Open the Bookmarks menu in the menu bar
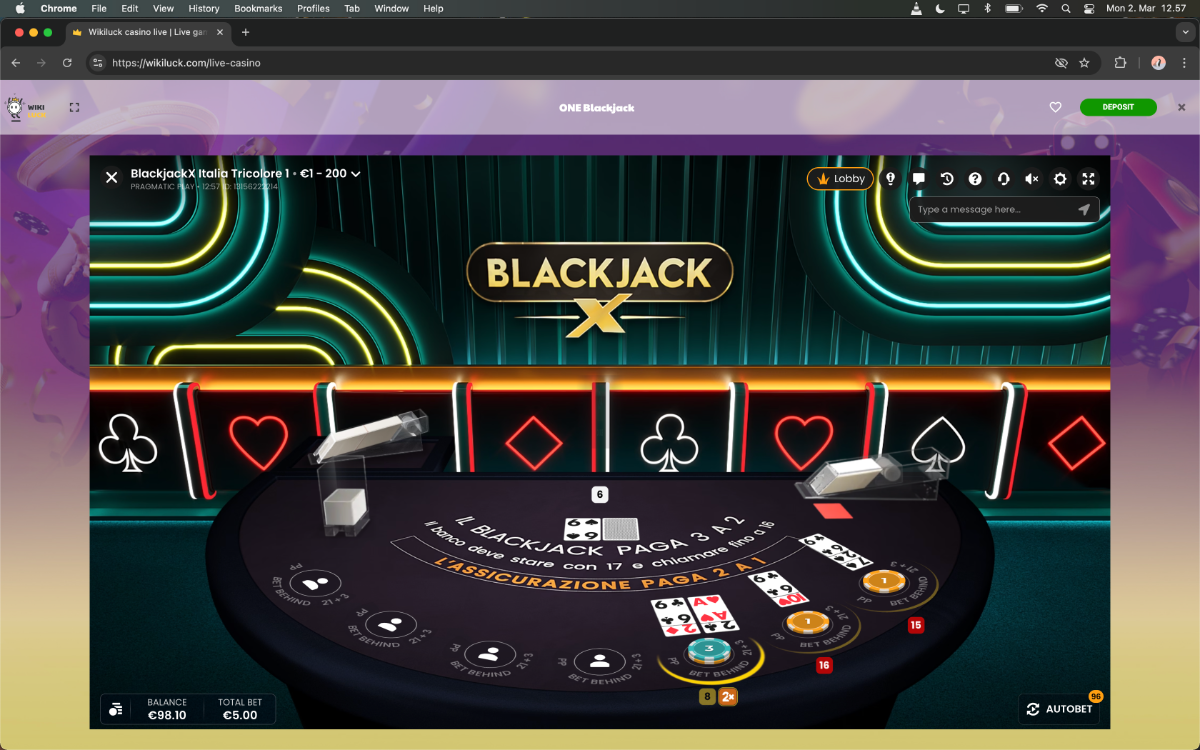This screenshot has width=1200, height=750. (x=259, y=8)
